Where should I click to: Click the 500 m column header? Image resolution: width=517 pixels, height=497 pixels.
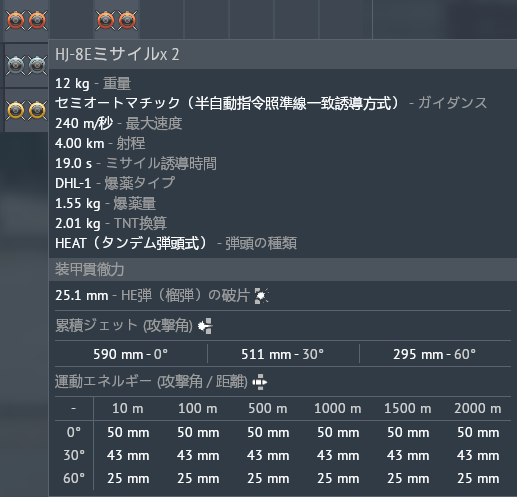(x=268, y=409)
